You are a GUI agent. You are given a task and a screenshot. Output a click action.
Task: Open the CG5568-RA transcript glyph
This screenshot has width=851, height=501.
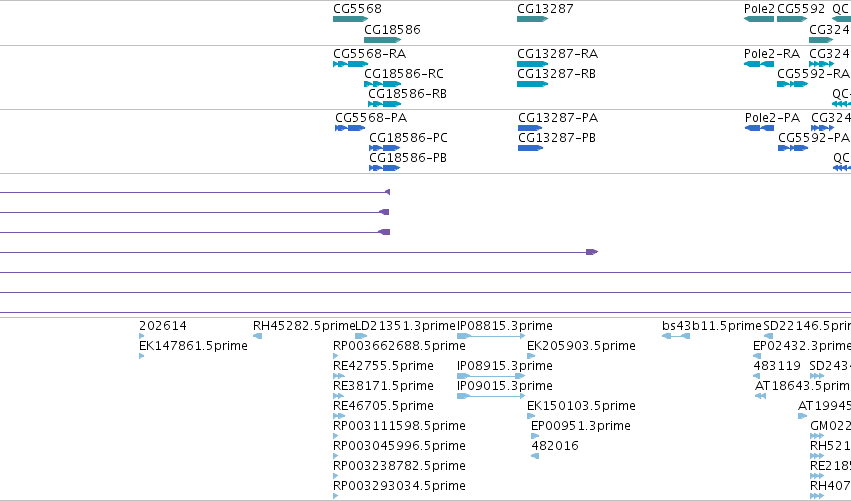(351, 65)
